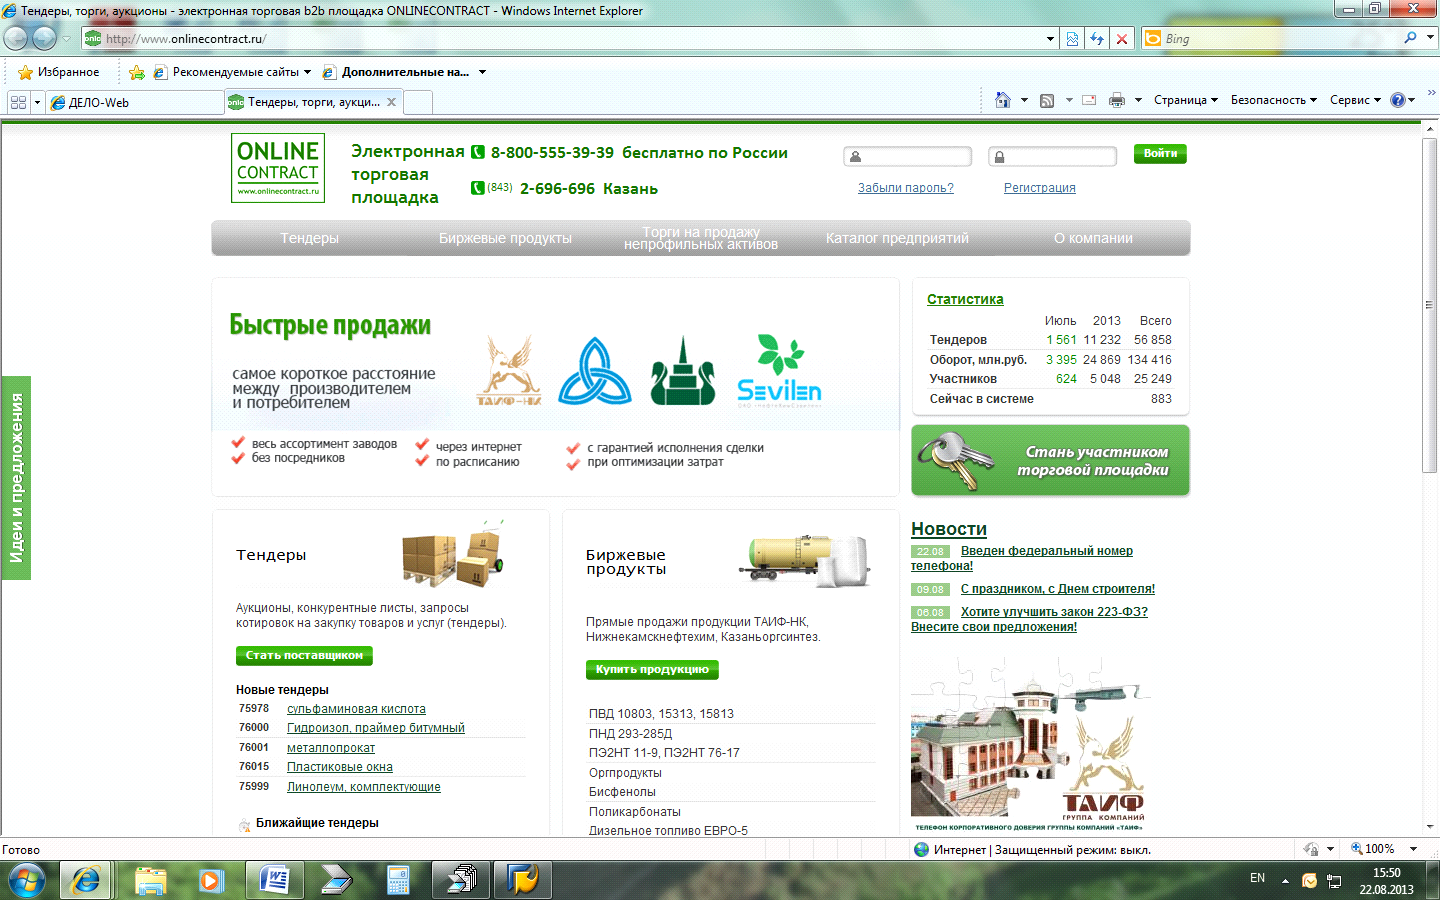Show hidden tray icons arrow
This screenshot has height=900, width=1440.
[x=1285, y=881]
